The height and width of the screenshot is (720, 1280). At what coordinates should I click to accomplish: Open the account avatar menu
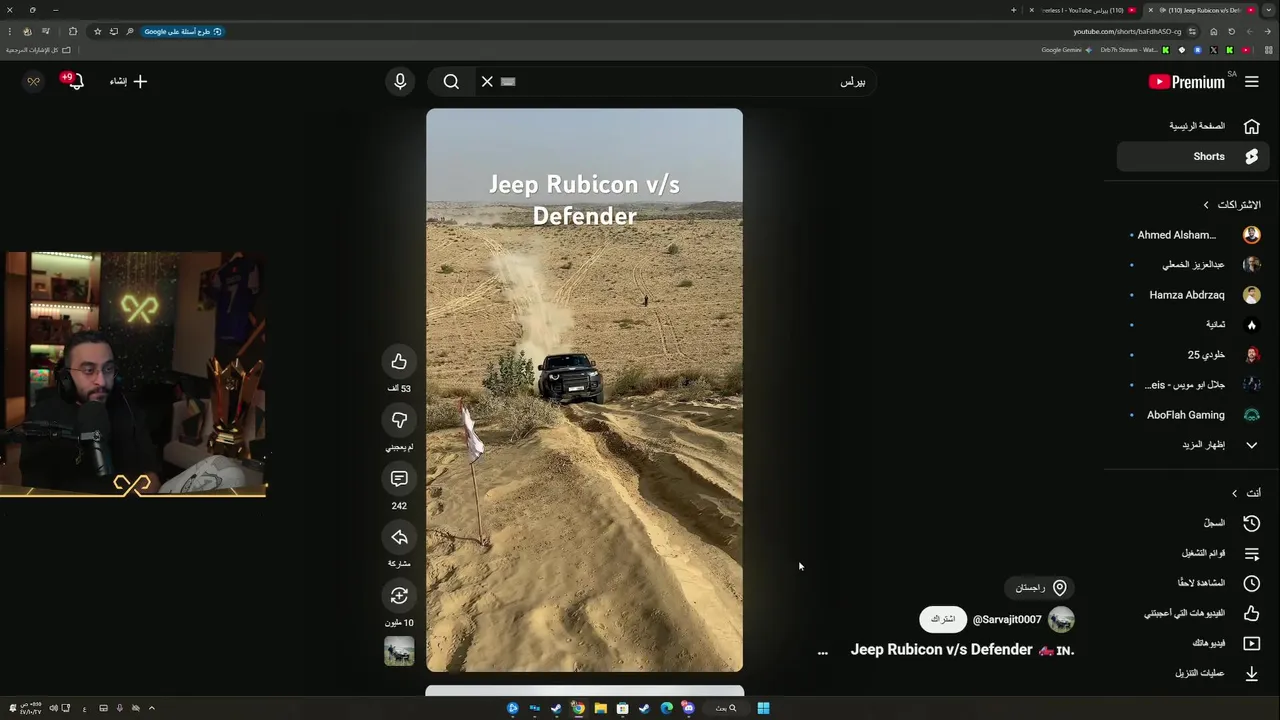(x=33, y=81)
